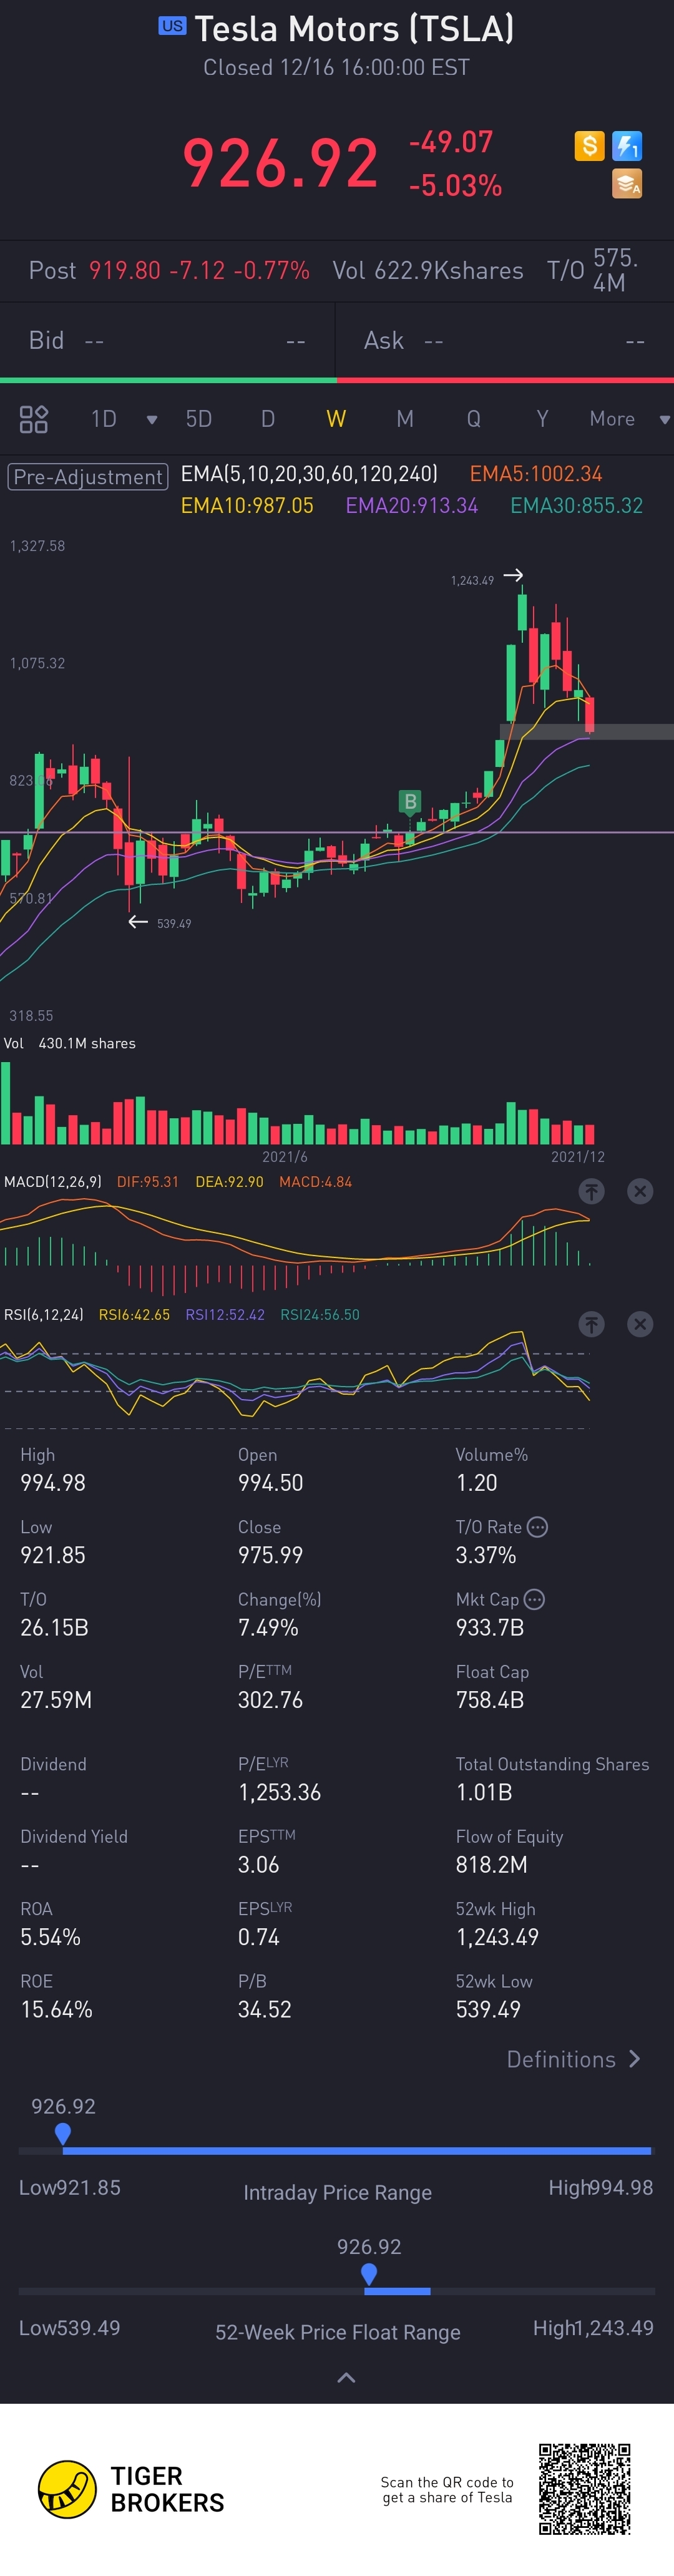Tap the 1,243.49 high marker on chart
Viewport: 674px width, 2576px height.
tap(472, 580)
